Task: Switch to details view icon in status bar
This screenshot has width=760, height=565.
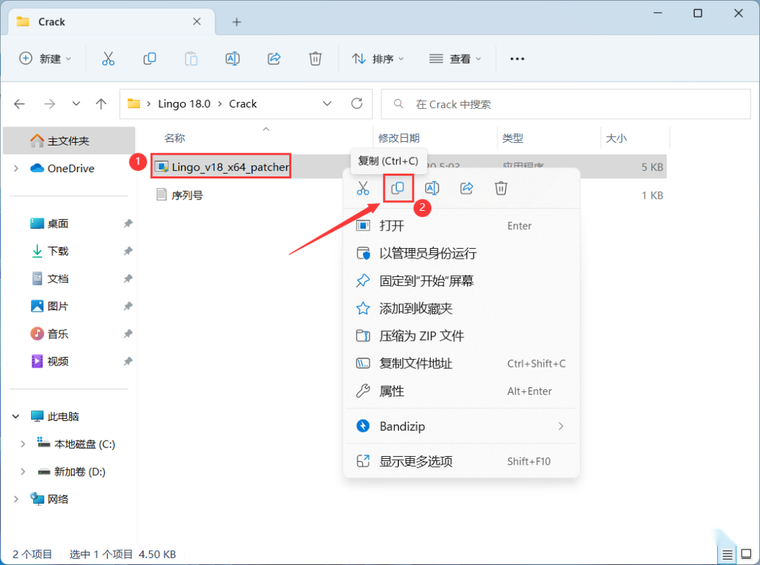Action: coord(727,554)
